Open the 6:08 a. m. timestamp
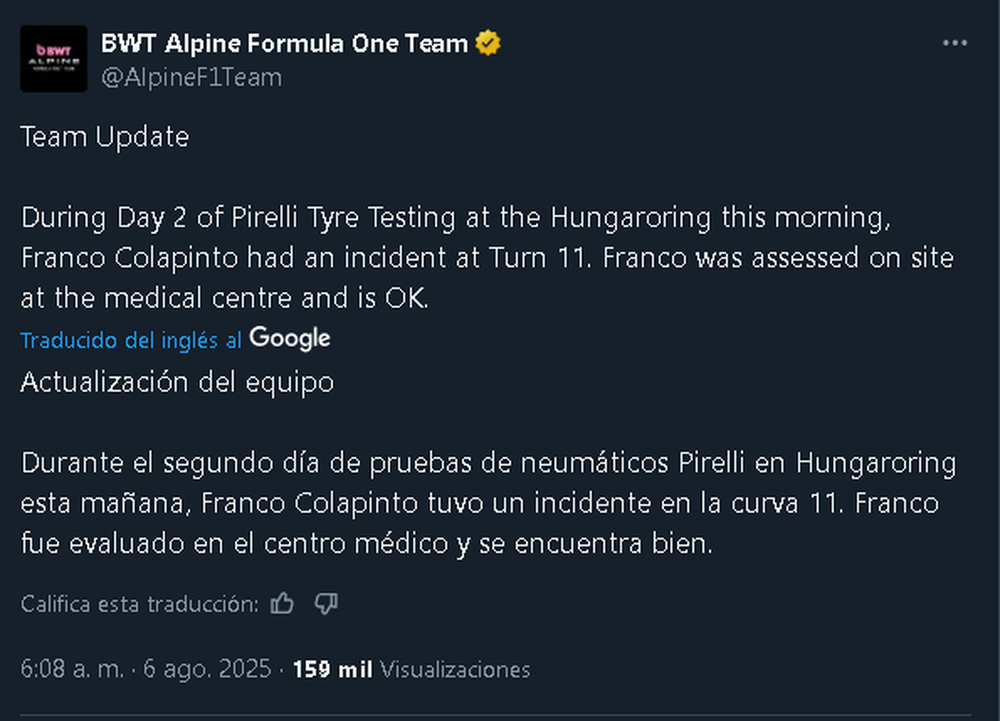This screenshot has height=721, width=1000. [x=72, y=669]
